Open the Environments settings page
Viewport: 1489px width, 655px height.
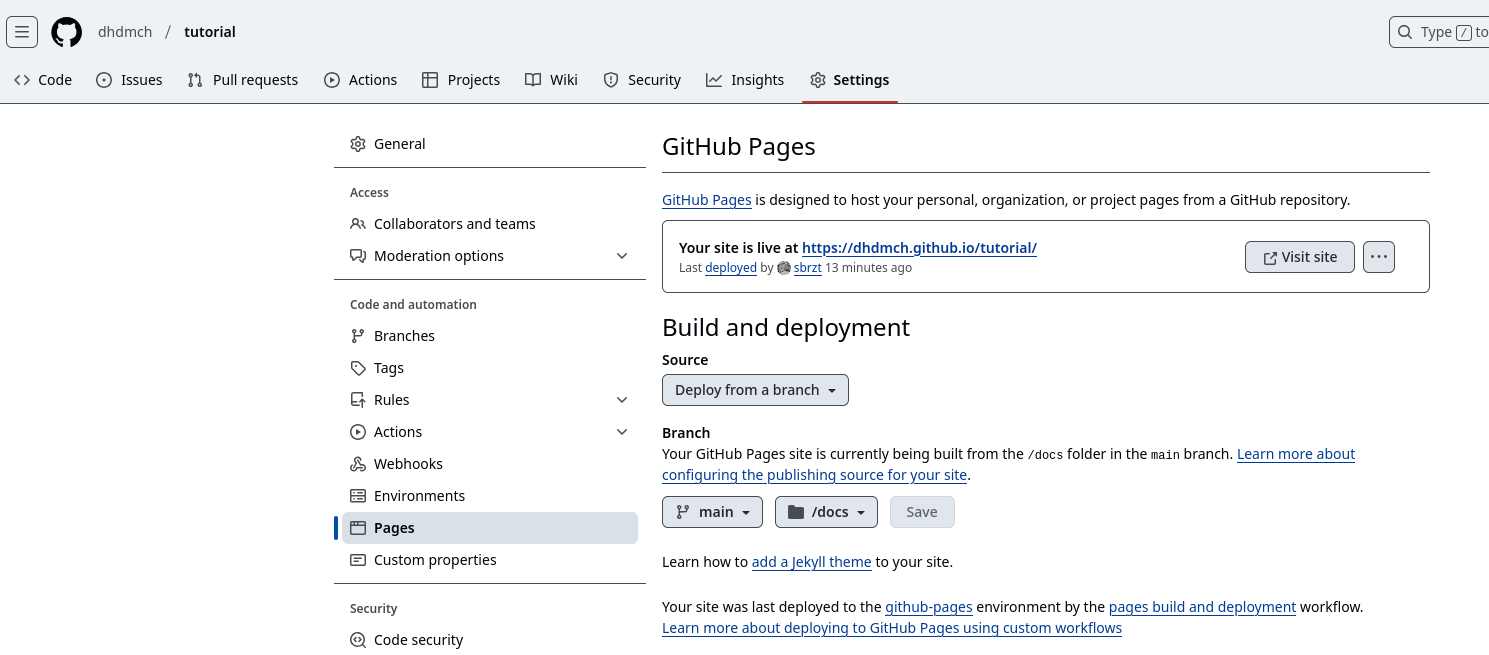point(418,496)
